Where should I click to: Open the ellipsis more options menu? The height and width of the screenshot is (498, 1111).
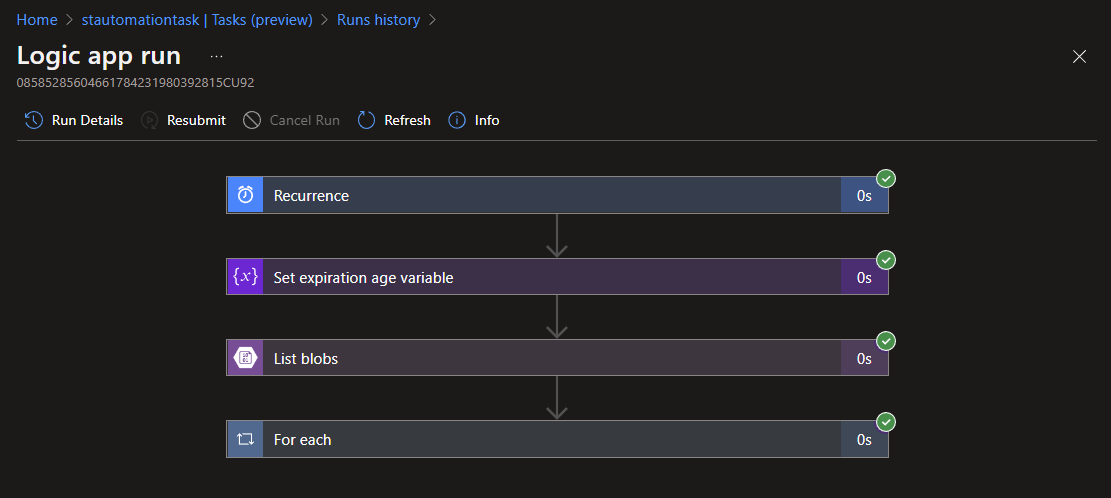click(216, 56)
